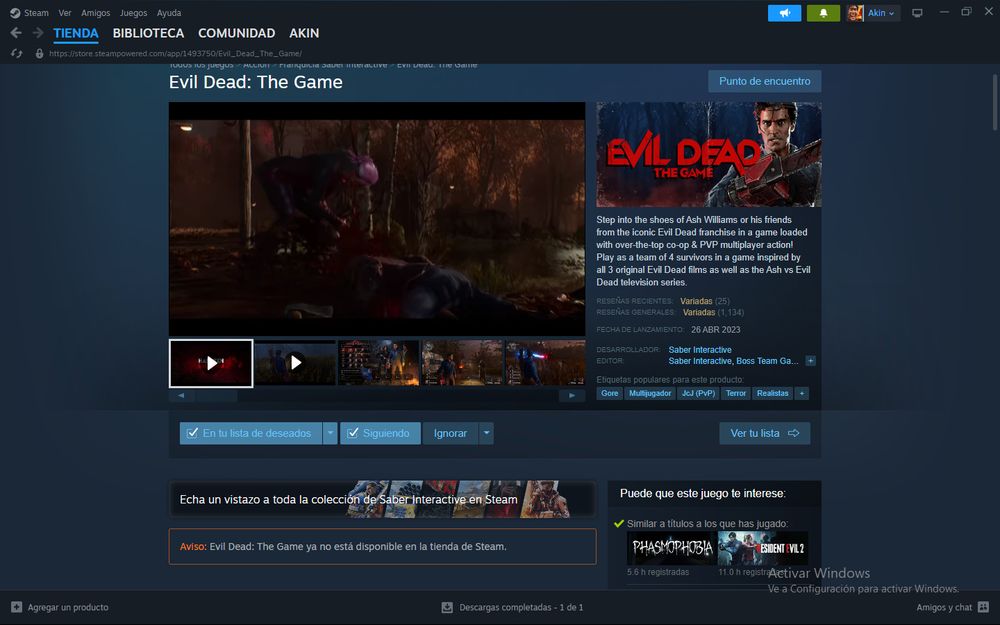Uncheck the Siguiendo follow checkbox
Image resolution: width=1000 pixels, height=625 pixels.
click(352, 433)
